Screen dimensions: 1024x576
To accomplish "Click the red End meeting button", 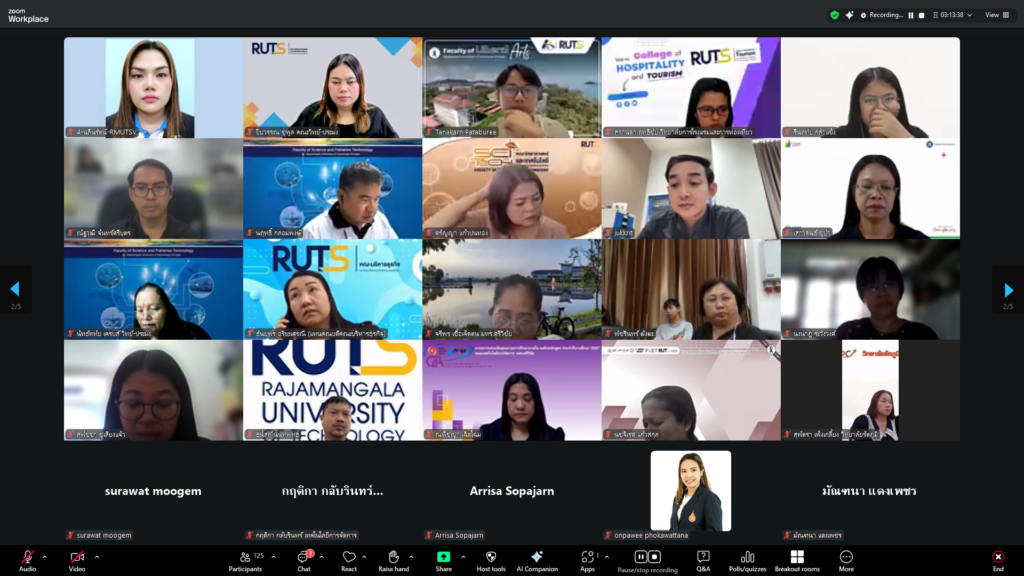I will [997, 557].
